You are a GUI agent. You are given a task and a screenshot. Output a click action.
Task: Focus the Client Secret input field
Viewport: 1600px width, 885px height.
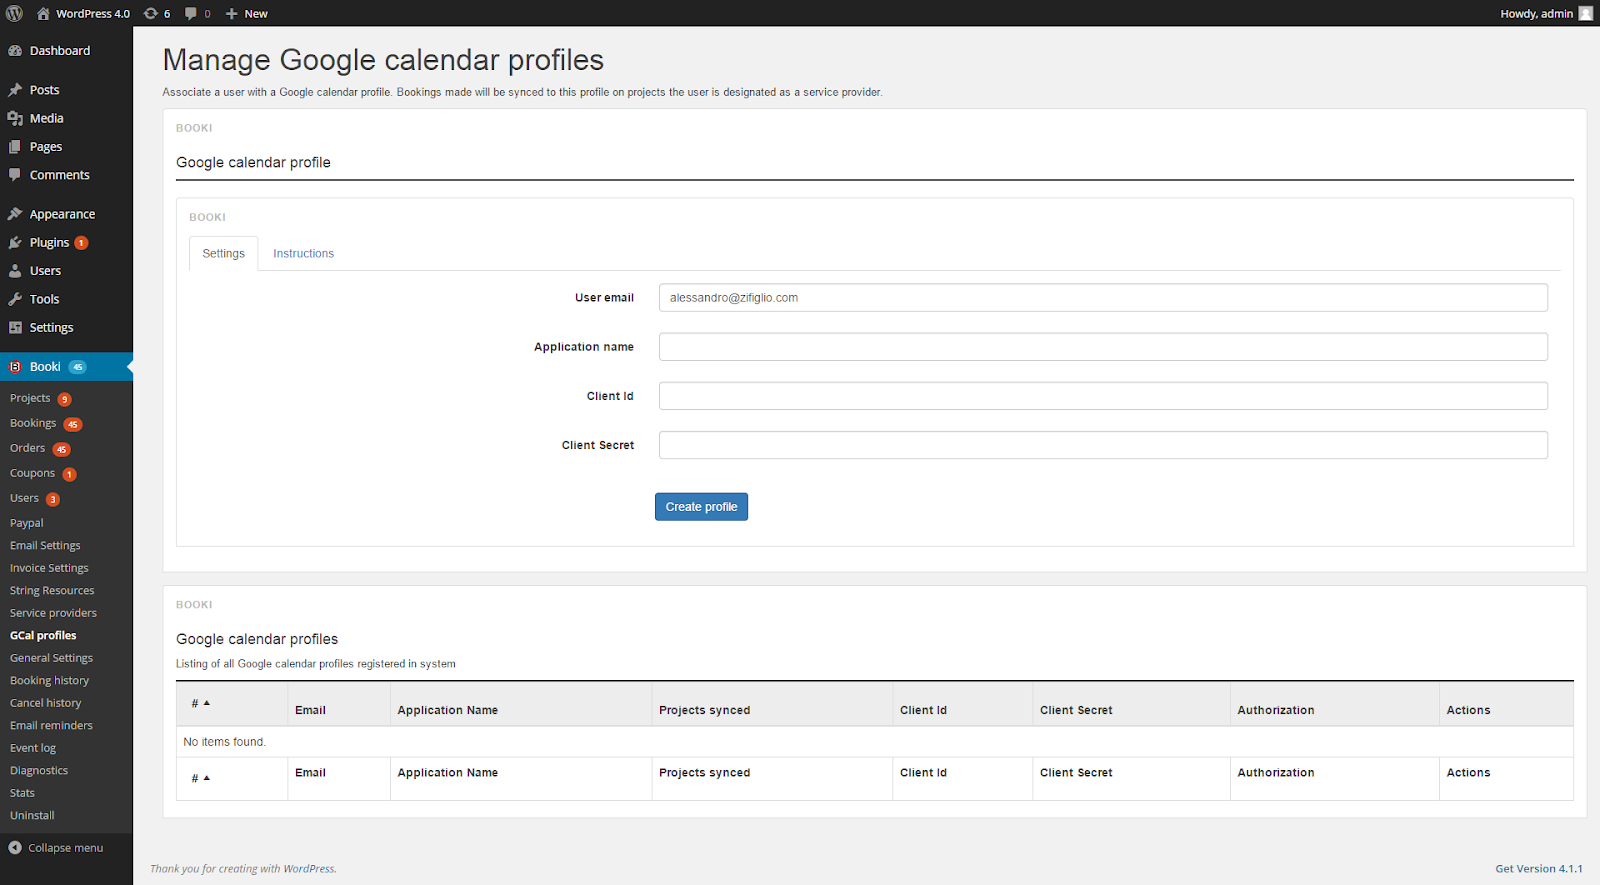1103,445
